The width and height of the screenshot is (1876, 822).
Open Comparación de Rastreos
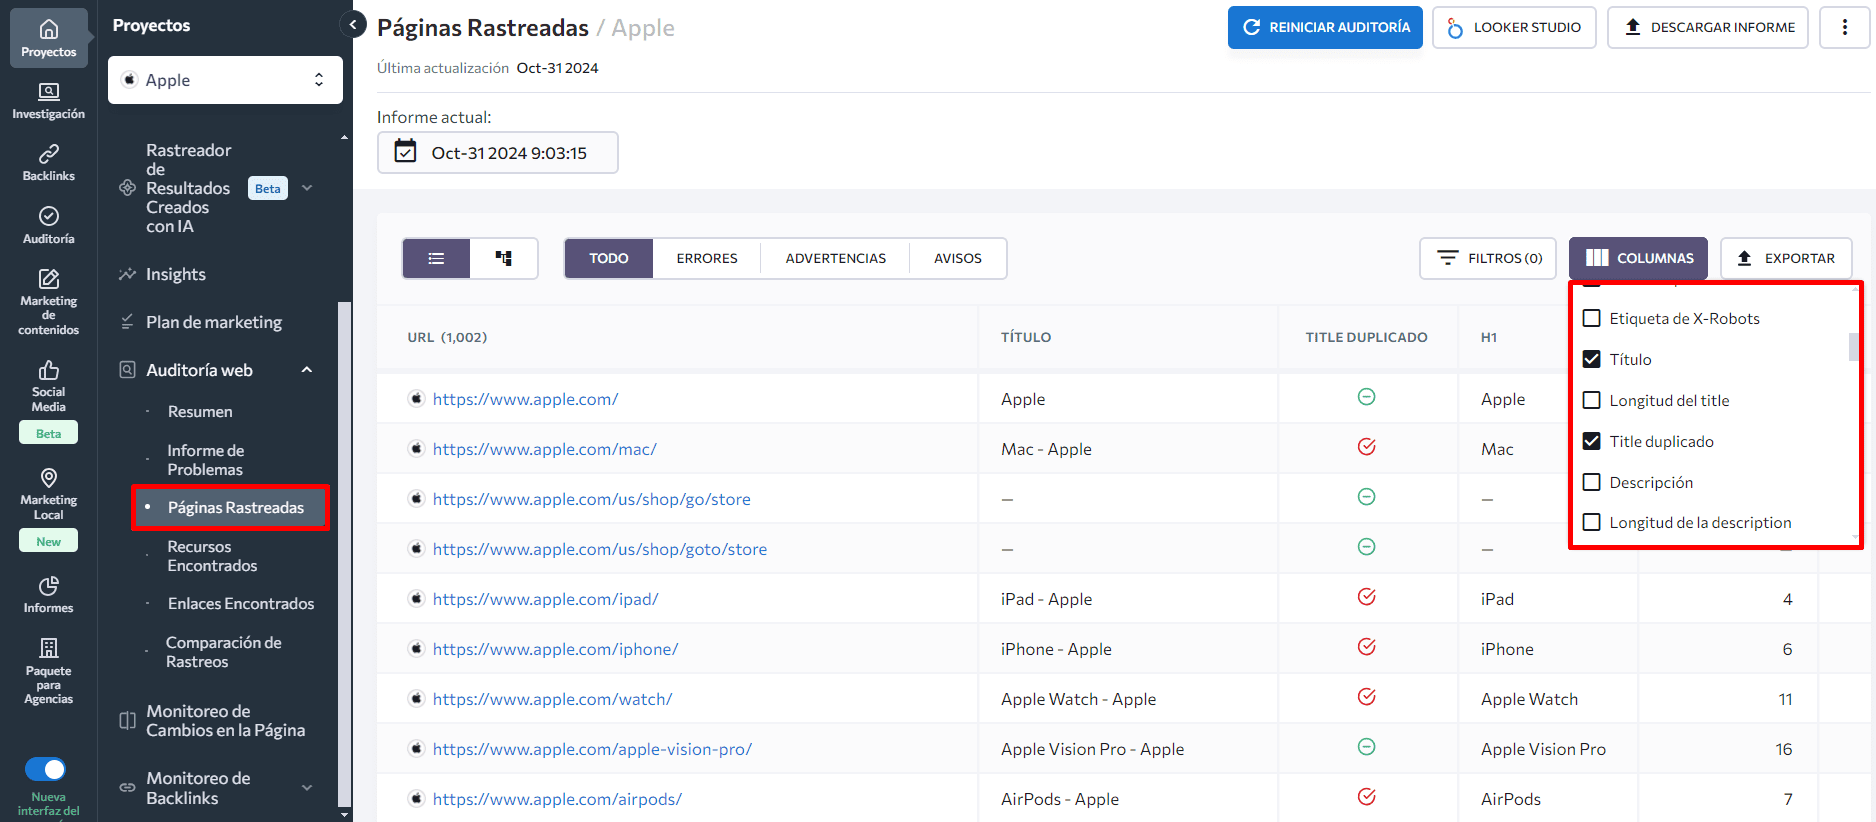pos(224,652)
